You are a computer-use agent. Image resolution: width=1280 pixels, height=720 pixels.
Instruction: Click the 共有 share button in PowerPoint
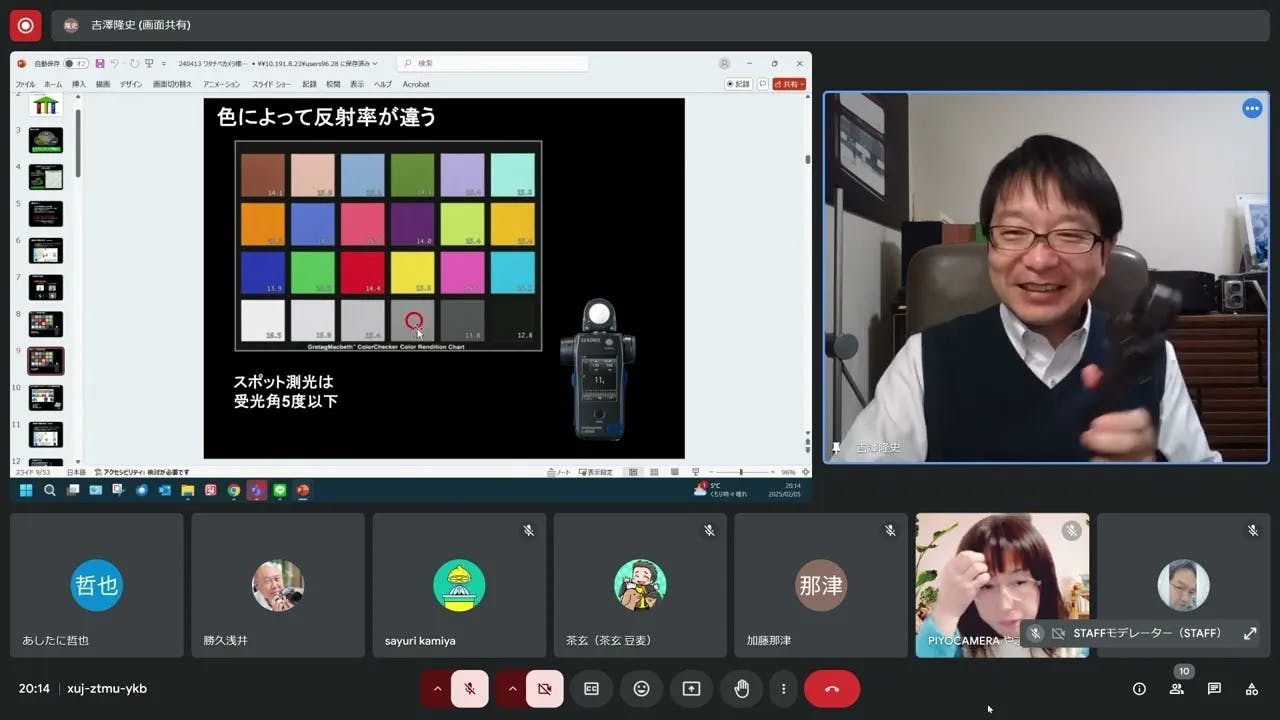coord(789,85)
